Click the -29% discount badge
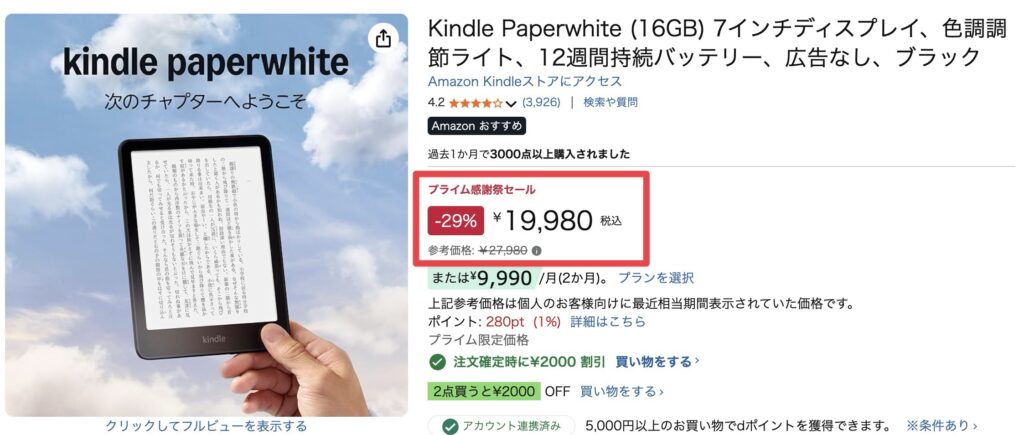Screen dimensions: 1024x435 [456, 220]
